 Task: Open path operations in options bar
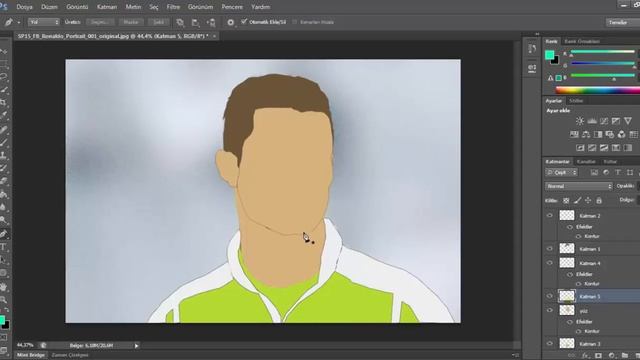(180, 22)
